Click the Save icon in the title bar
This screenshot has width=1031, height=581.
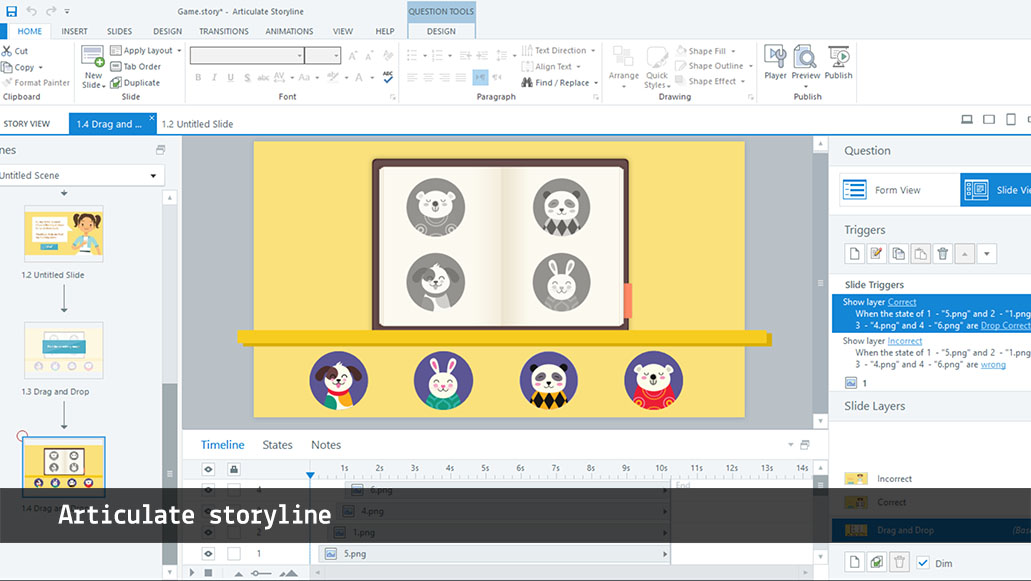point(12,11)
